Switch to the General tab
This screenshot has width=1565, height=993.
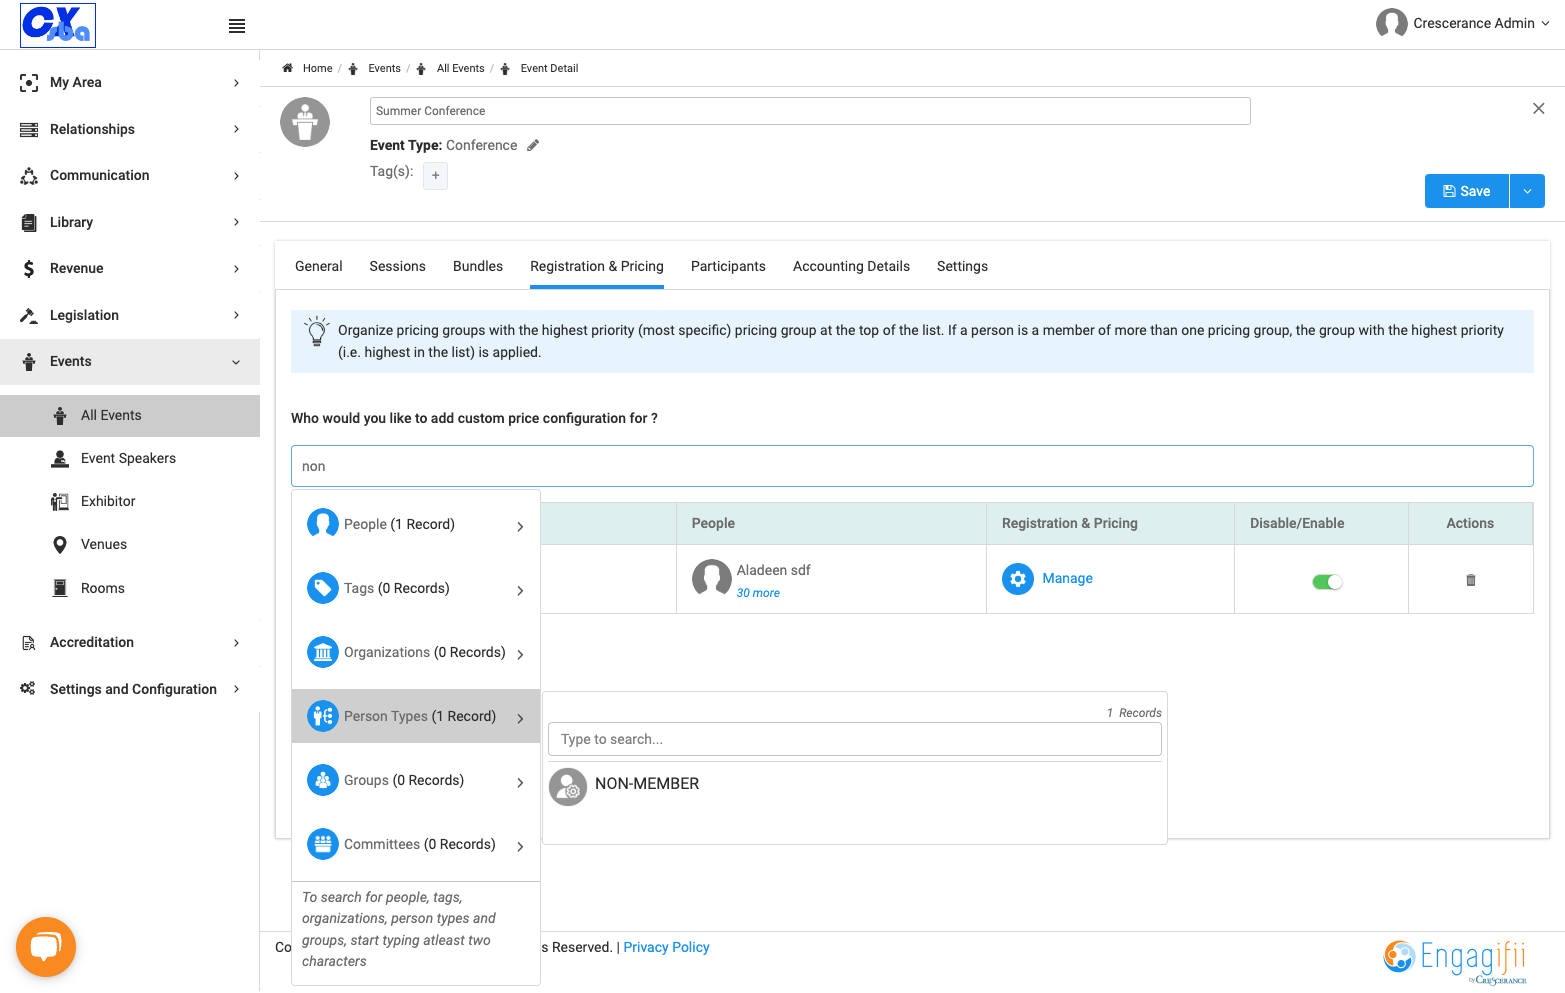pyautogui.click(x=319, y=266)
